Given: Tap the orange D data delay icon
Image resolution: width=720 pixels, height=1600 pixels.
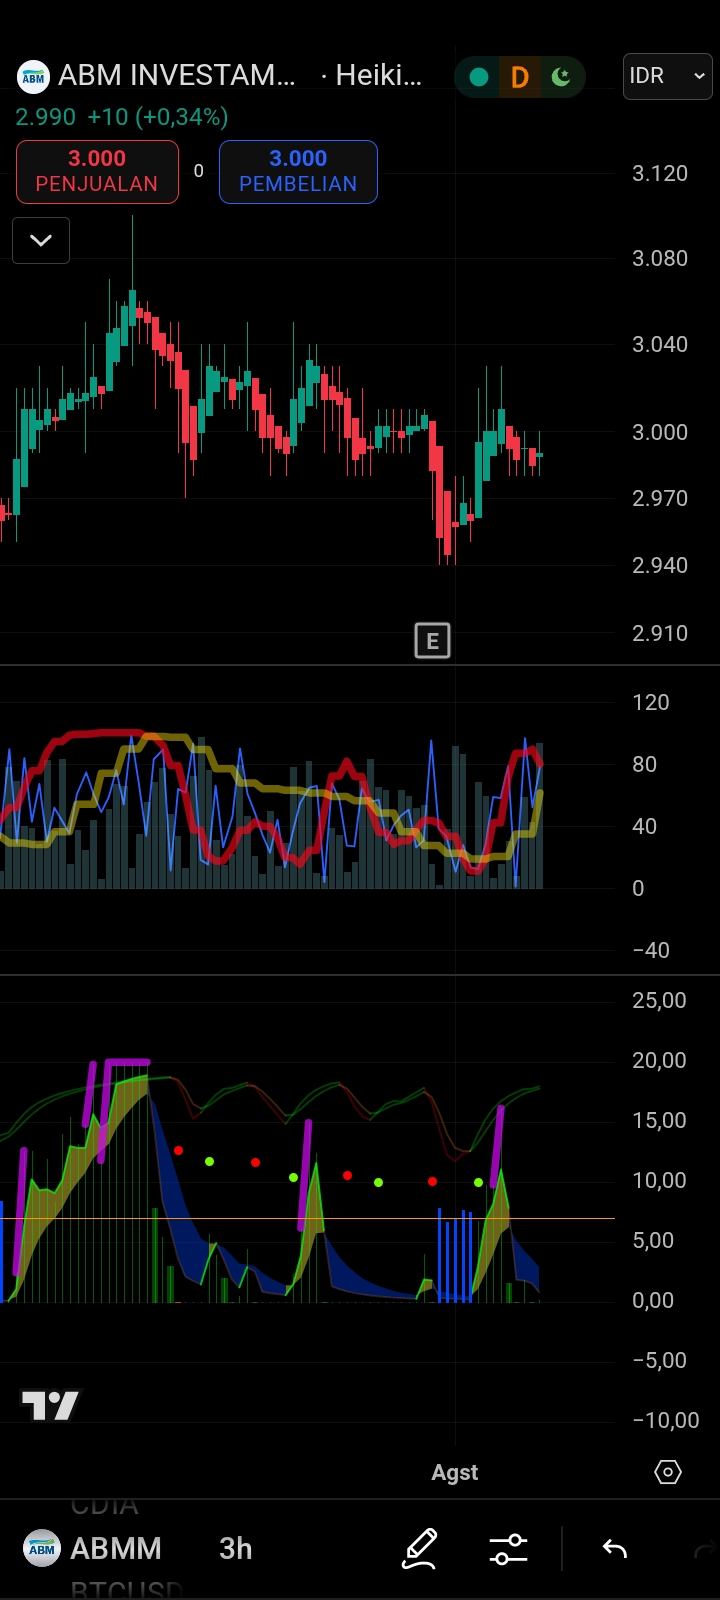Looking at the screenshot, I should [x=519, y=77].
